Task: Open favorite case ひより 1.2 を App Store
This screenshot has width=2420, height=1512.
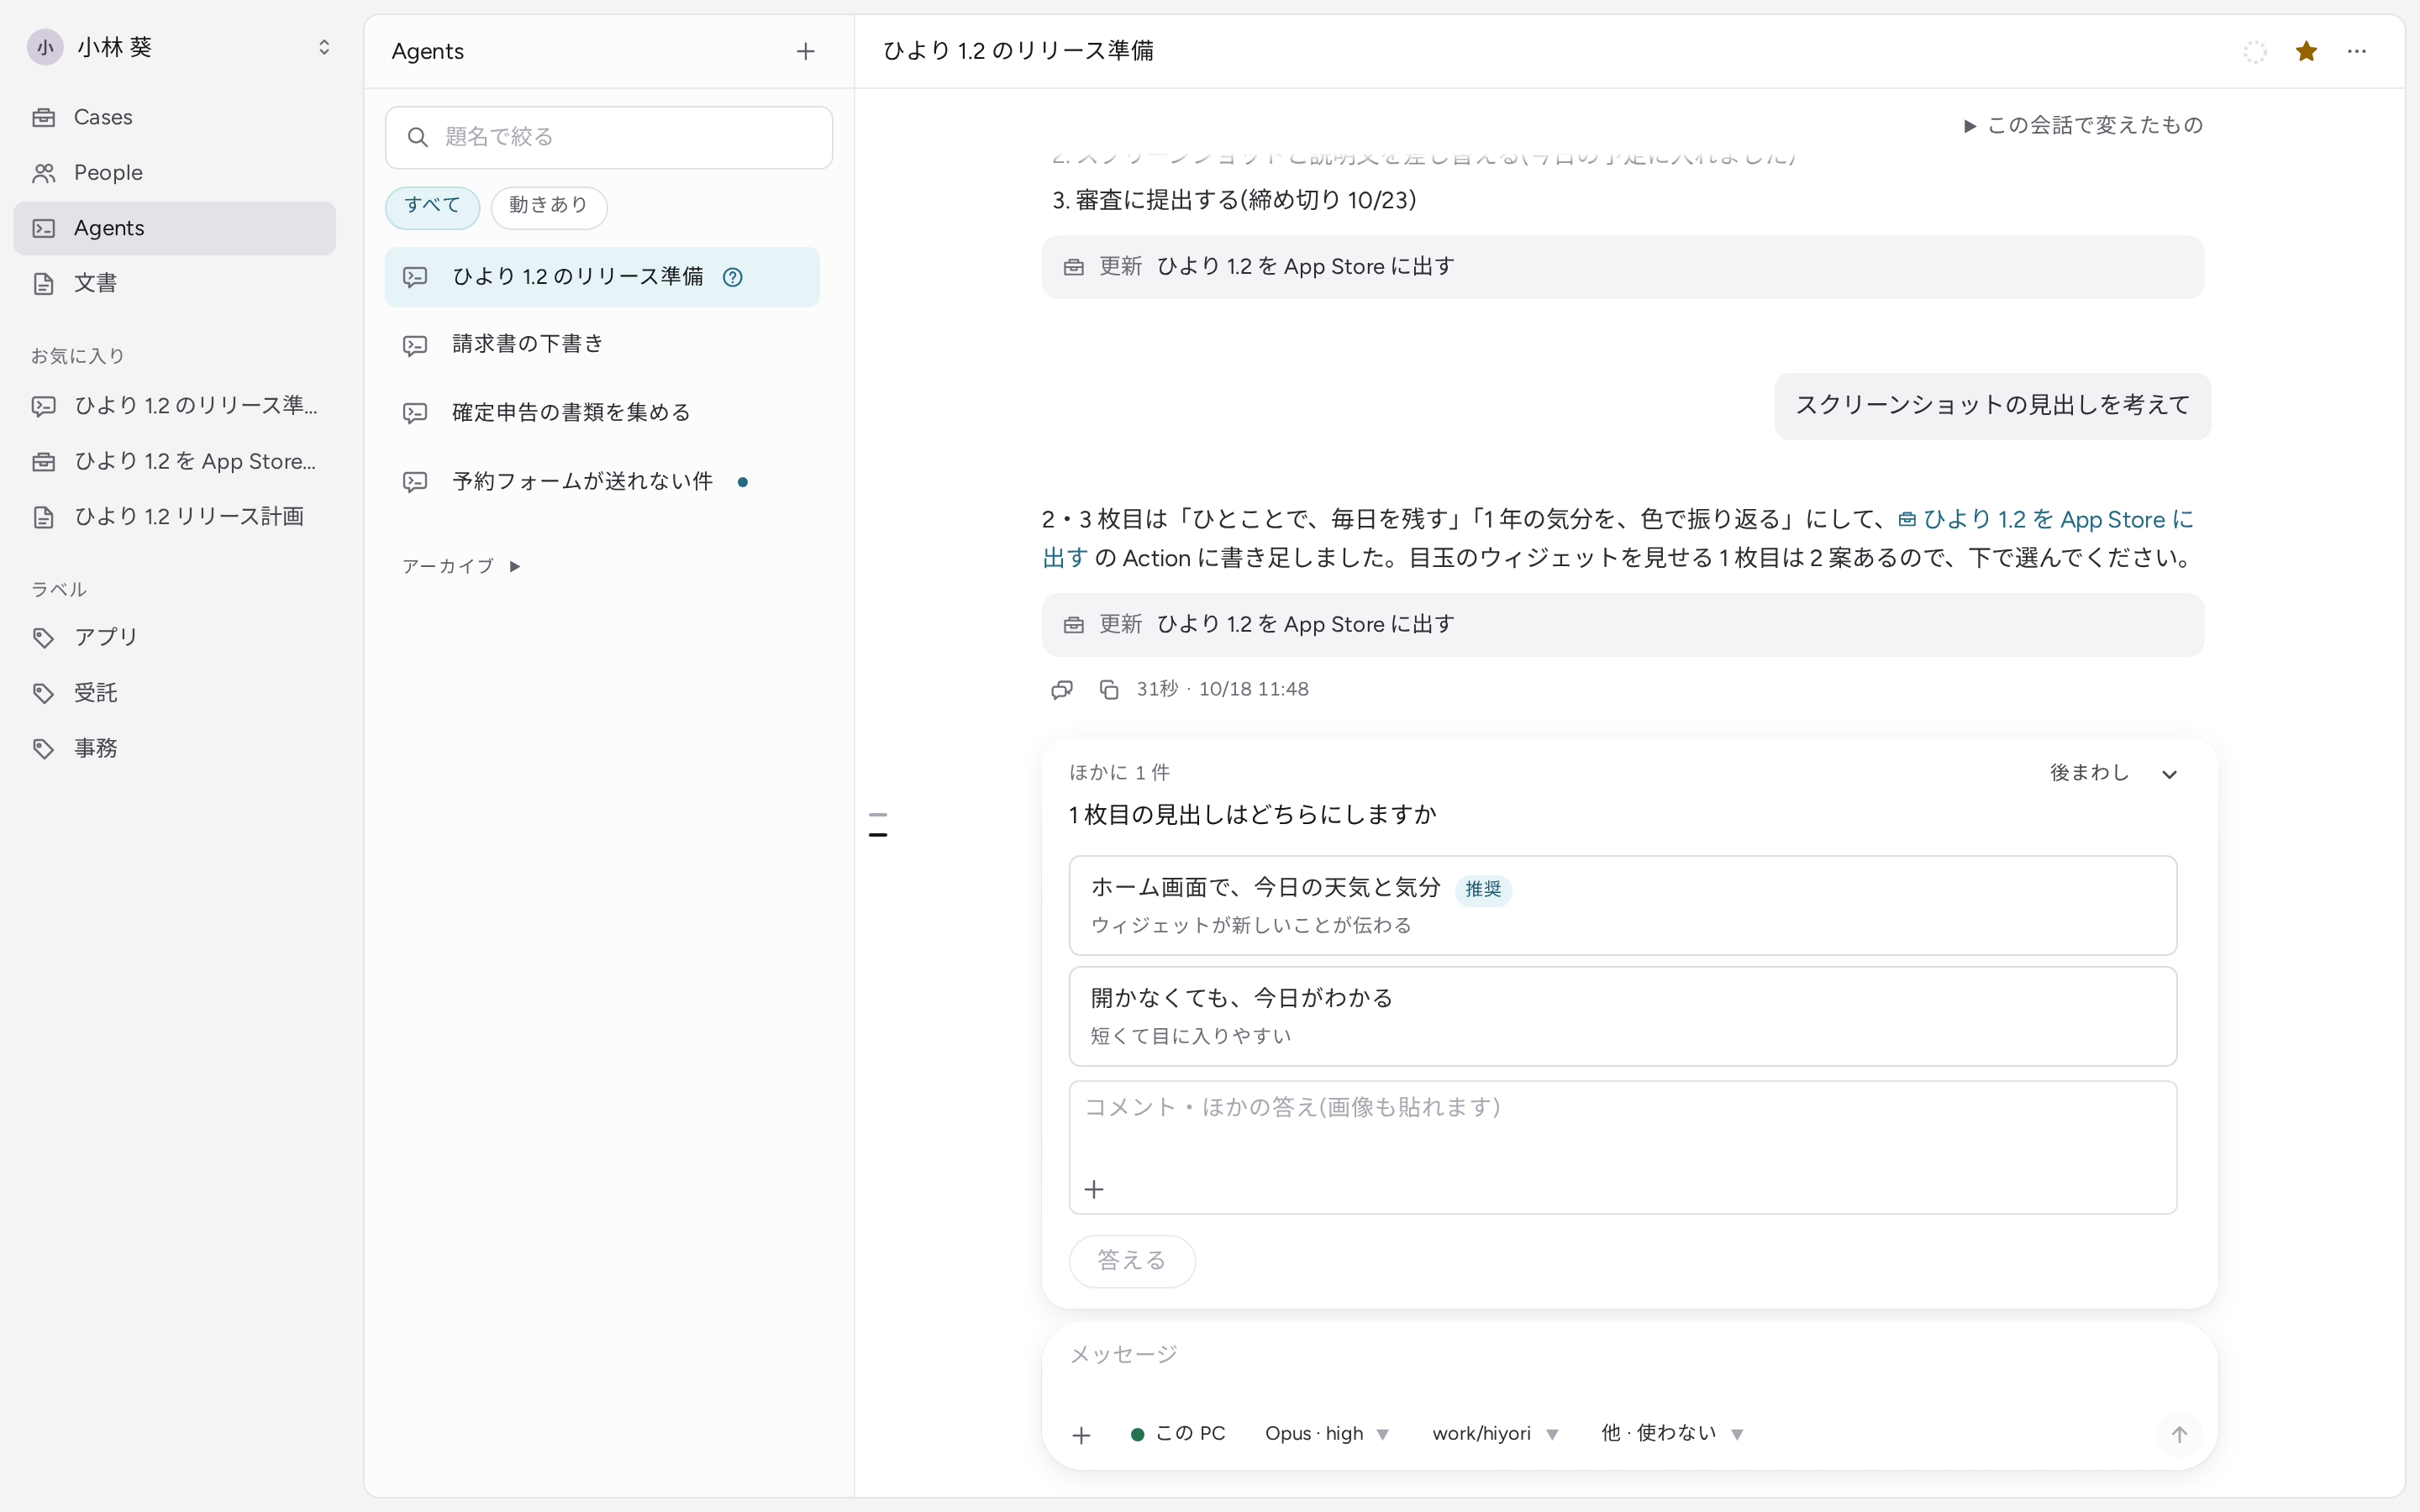Action: point(174,461)
